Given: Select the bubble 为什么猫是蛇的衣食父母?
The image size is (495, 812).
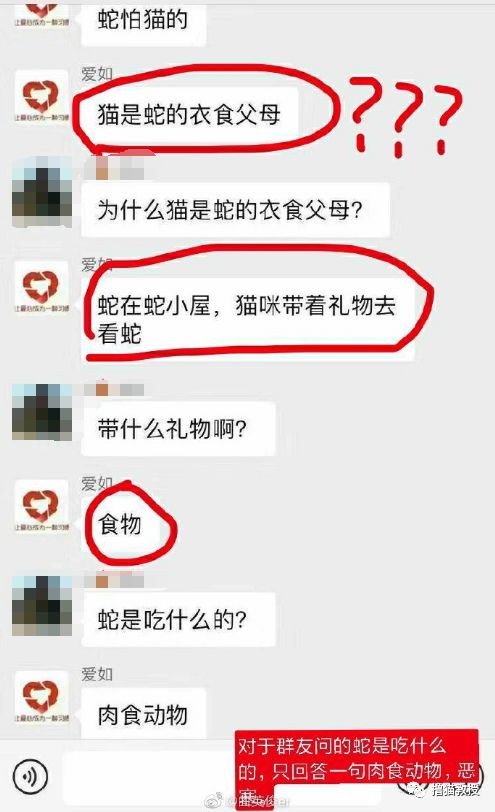Looking at the screenshot, I should (x=236, y=210).
